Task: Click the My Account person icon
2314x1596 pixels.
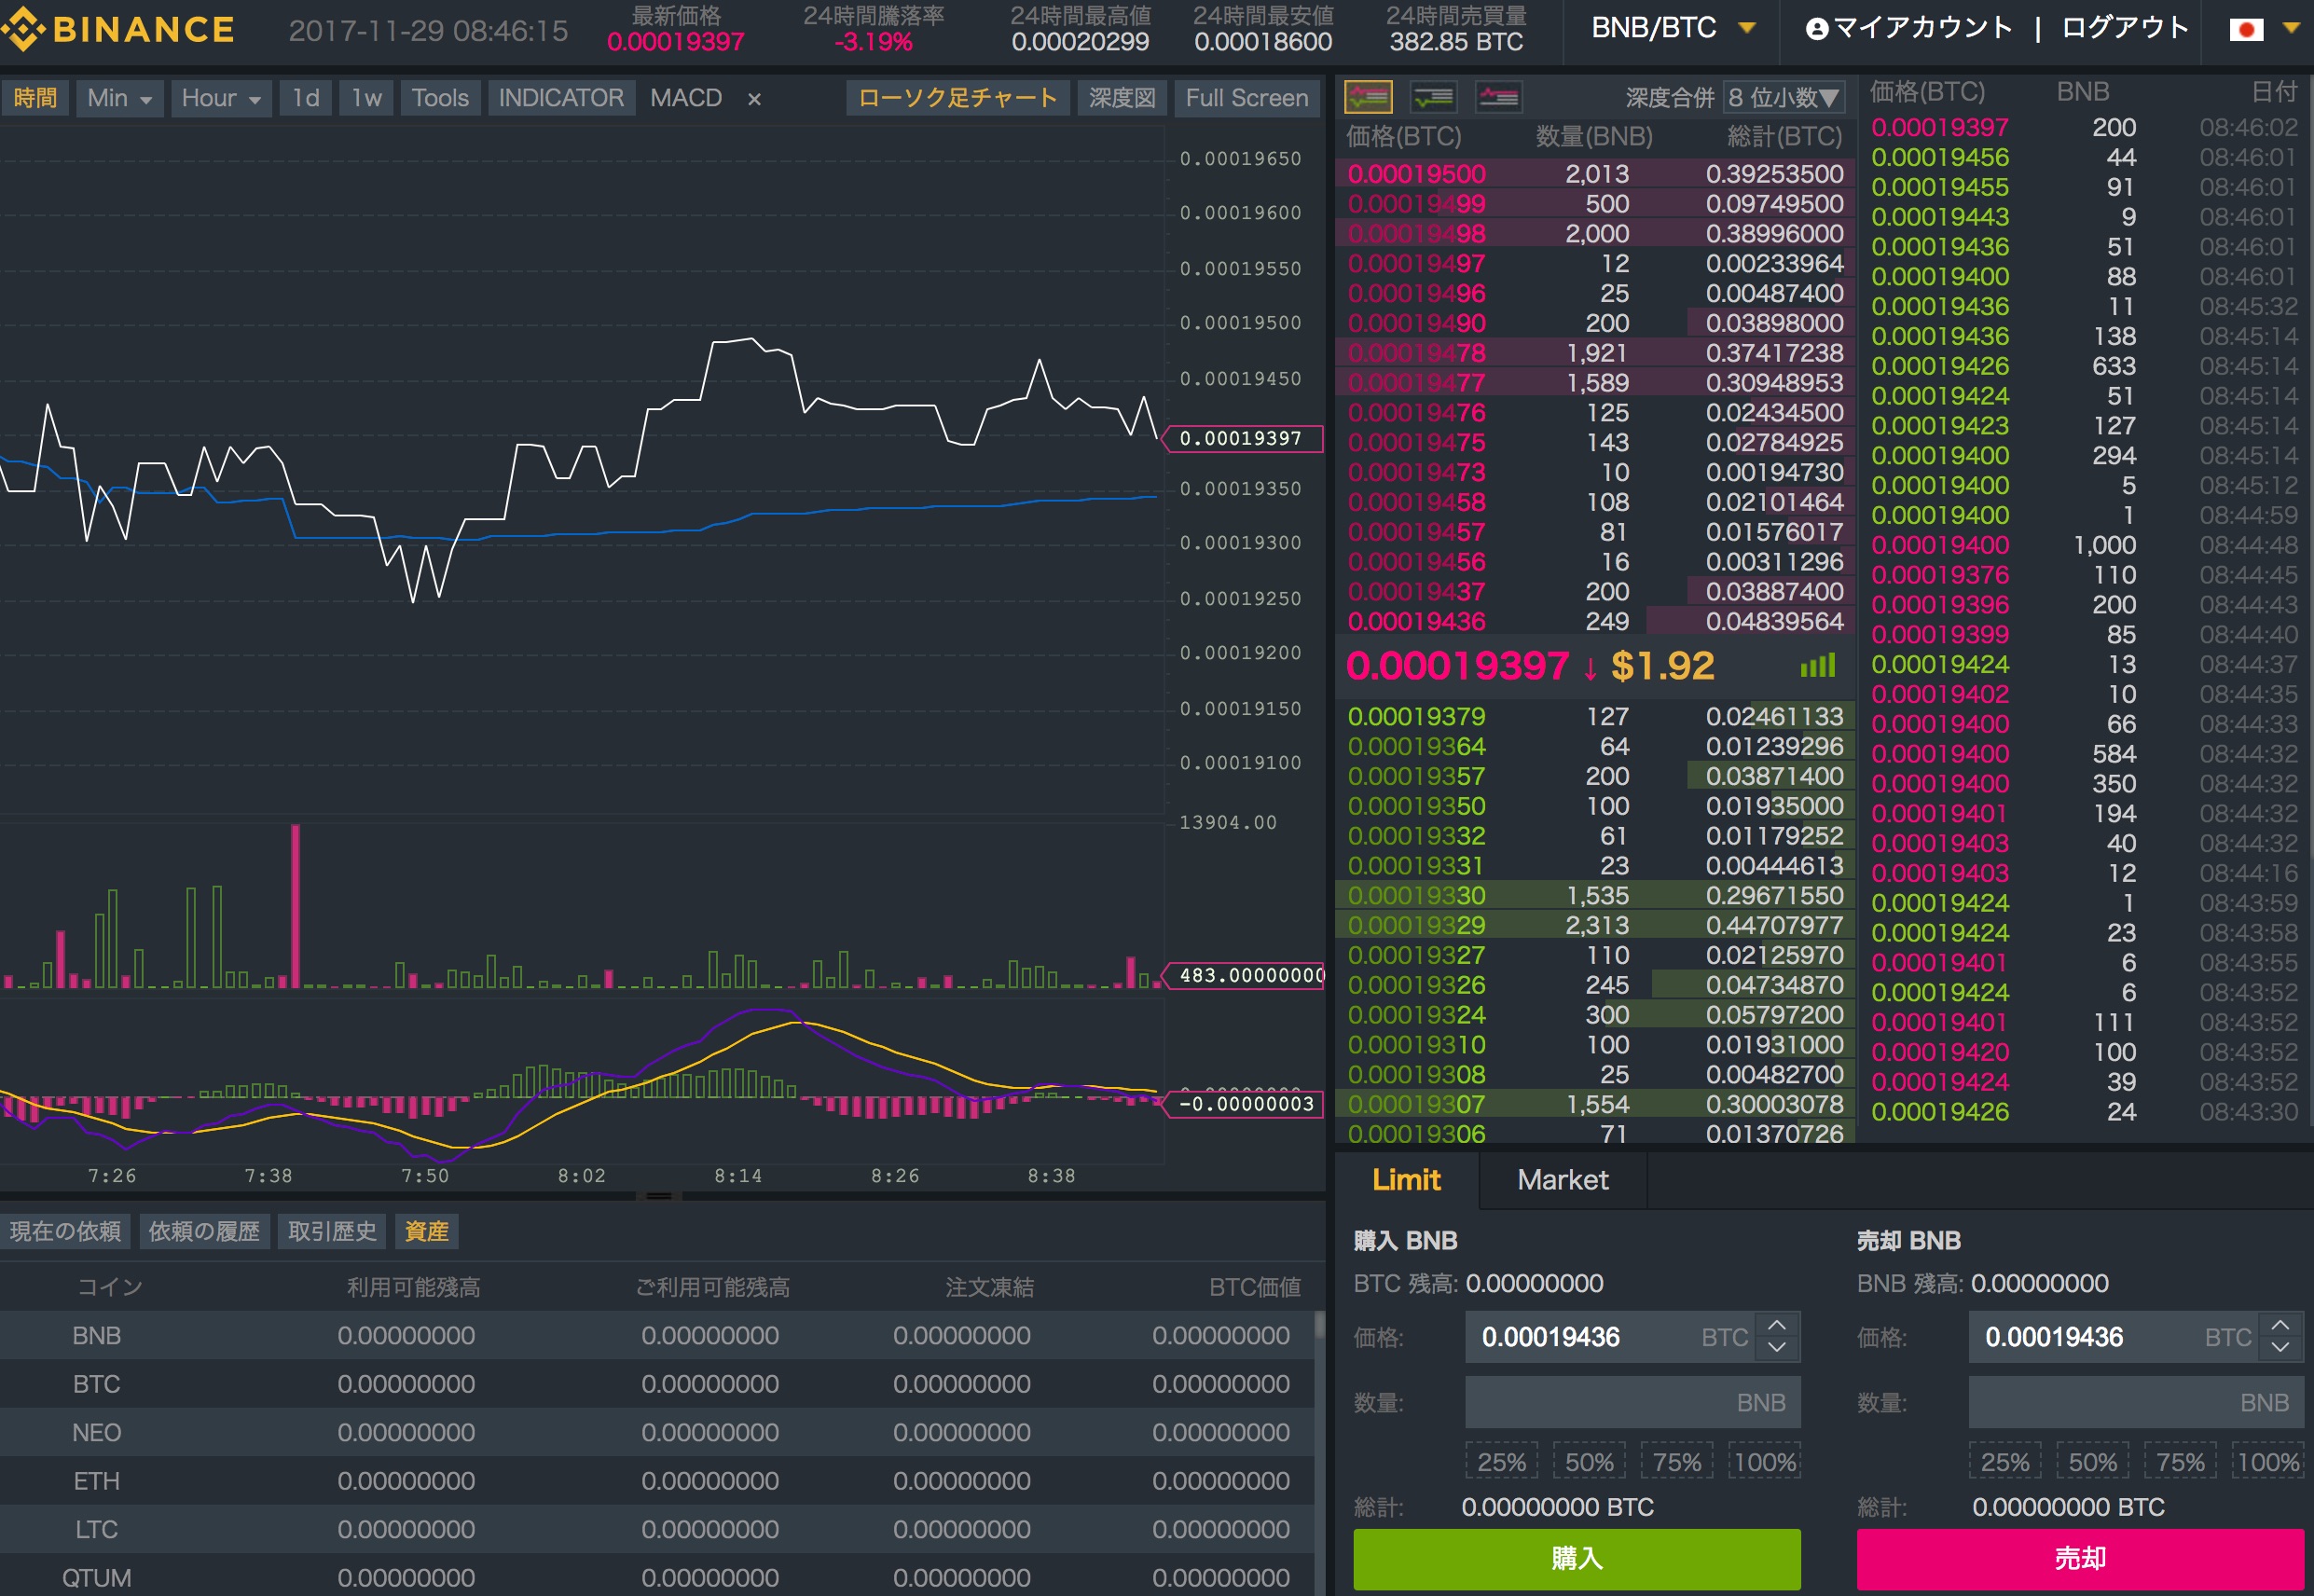Action: point(1816,29)
